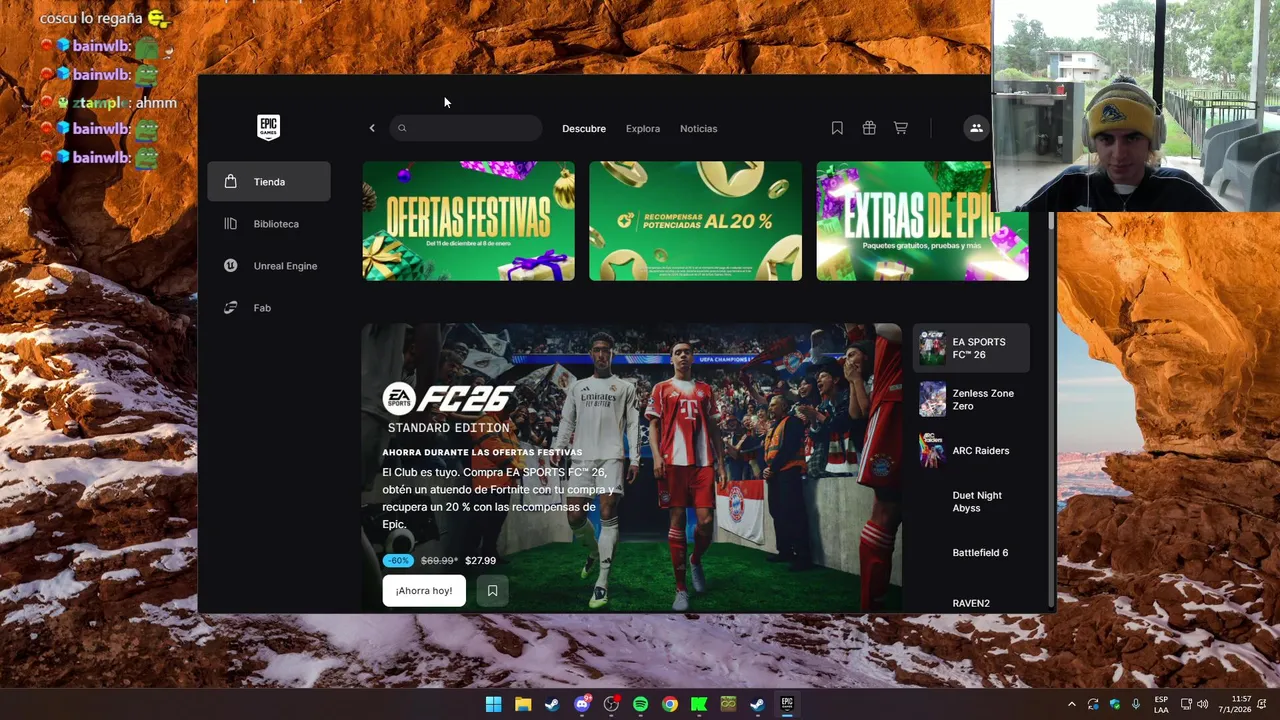Click the EA SPORTS FC 26 small thumbnail
Image resolution: width=1280 pixels, height=720 pixels.
point(932,348)
